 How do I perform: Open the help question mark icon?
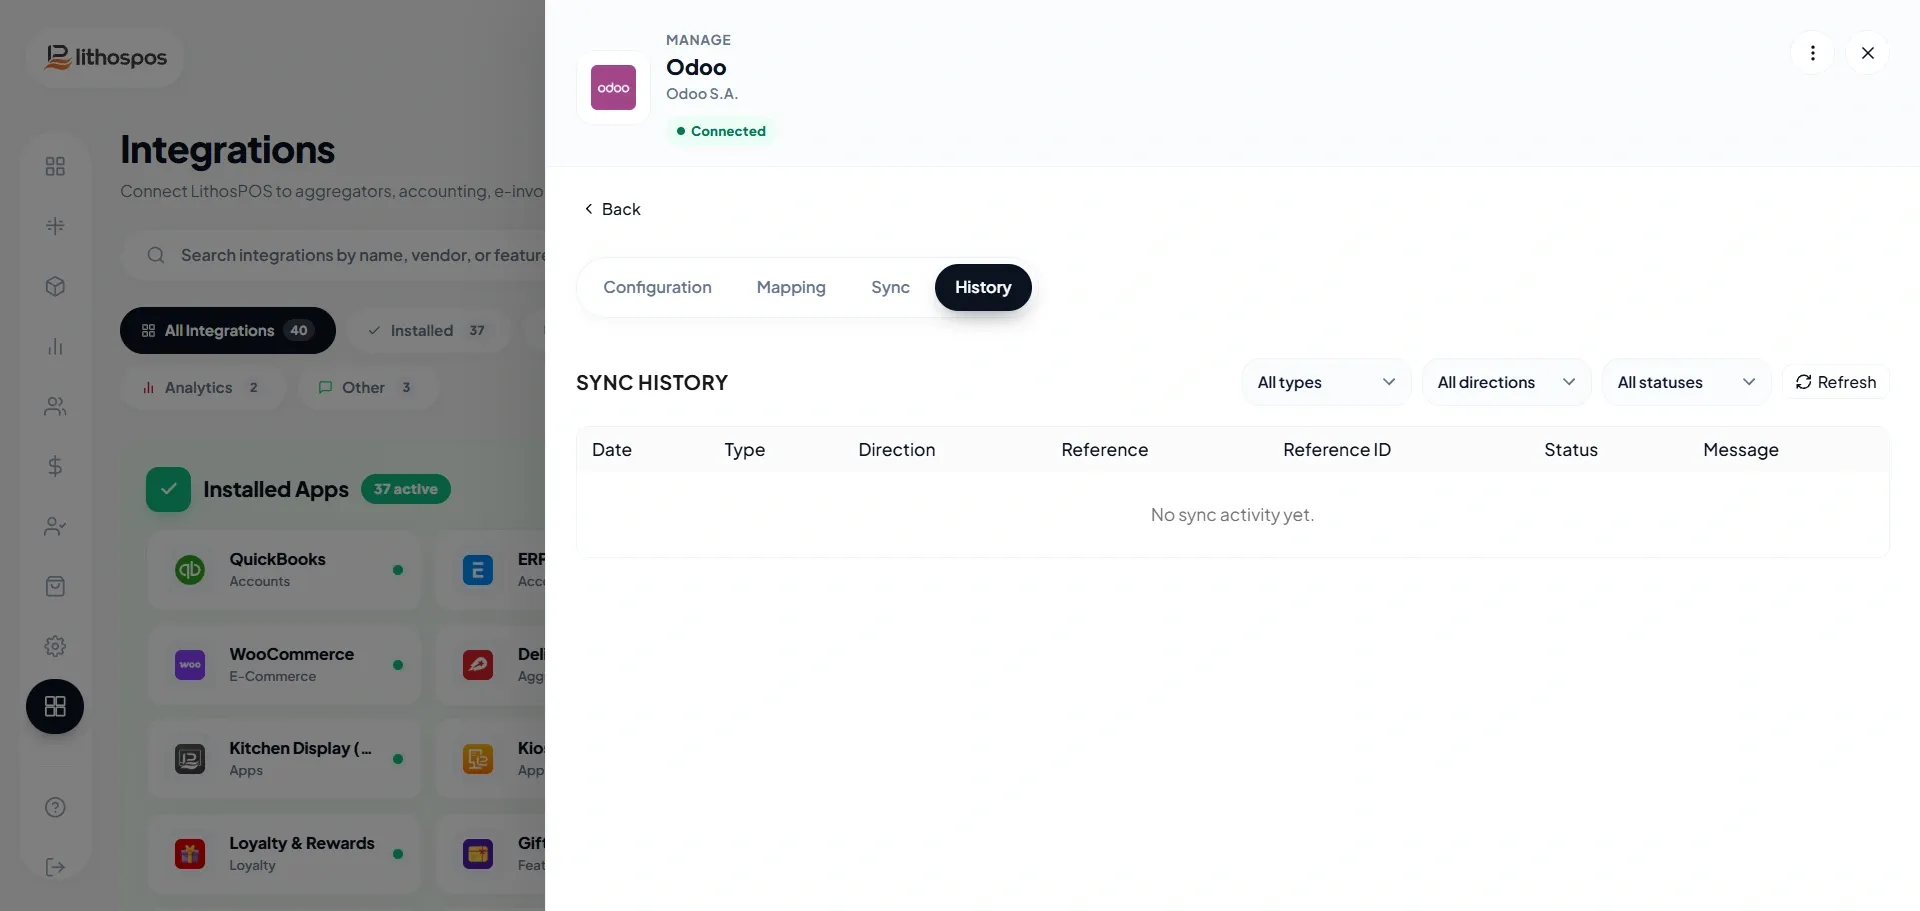(55, 807)
